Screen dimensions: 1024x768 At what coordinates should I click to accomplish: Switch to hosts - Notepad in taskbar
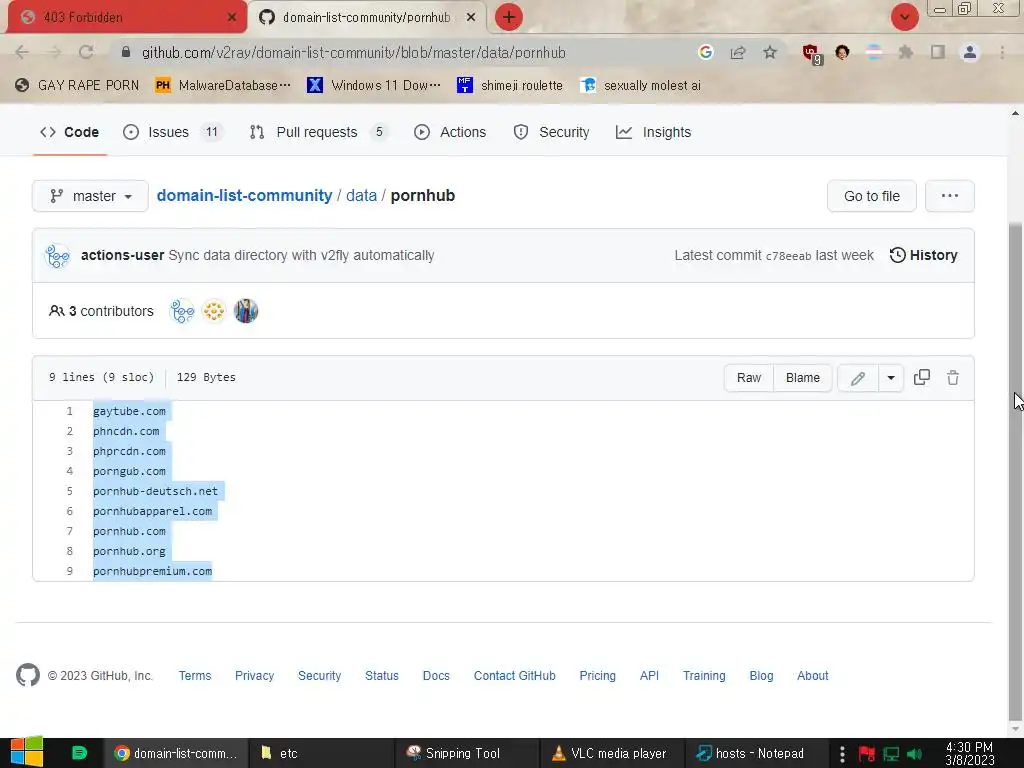tap(756, 753)
